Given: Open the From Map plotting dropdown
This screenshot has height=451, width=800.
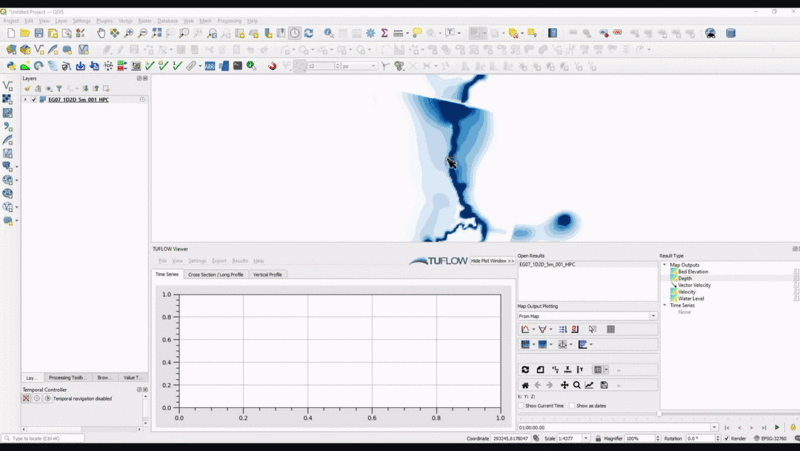Looking at the screenshot, I should click(586, 316).
